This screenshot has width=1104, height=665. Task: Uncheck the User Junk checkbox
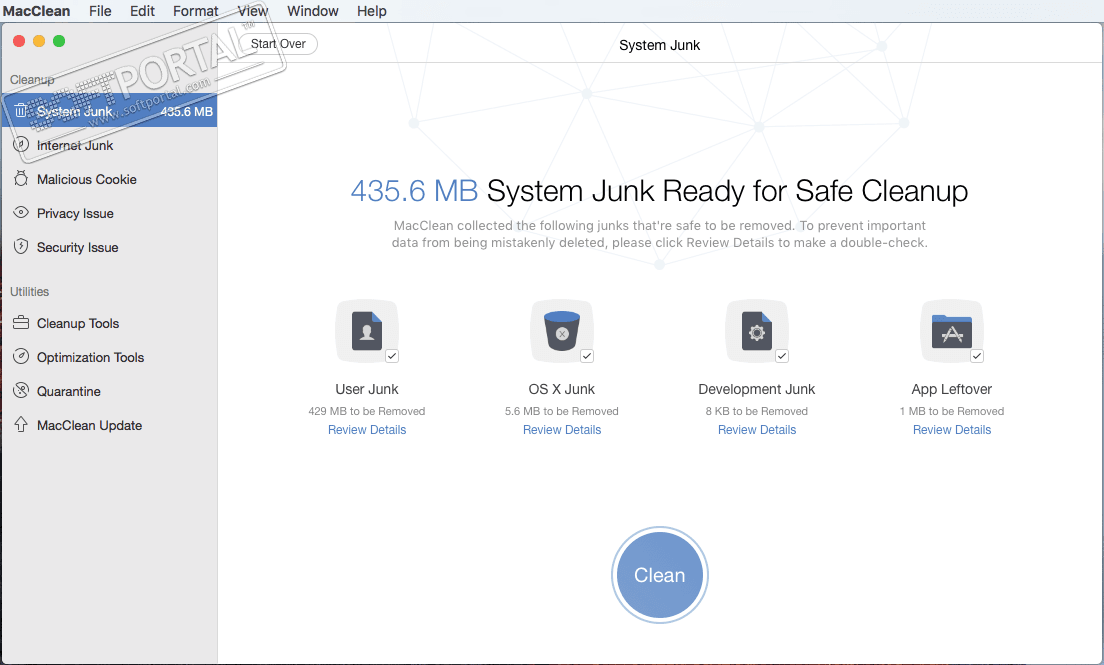[x=392, y=356]
